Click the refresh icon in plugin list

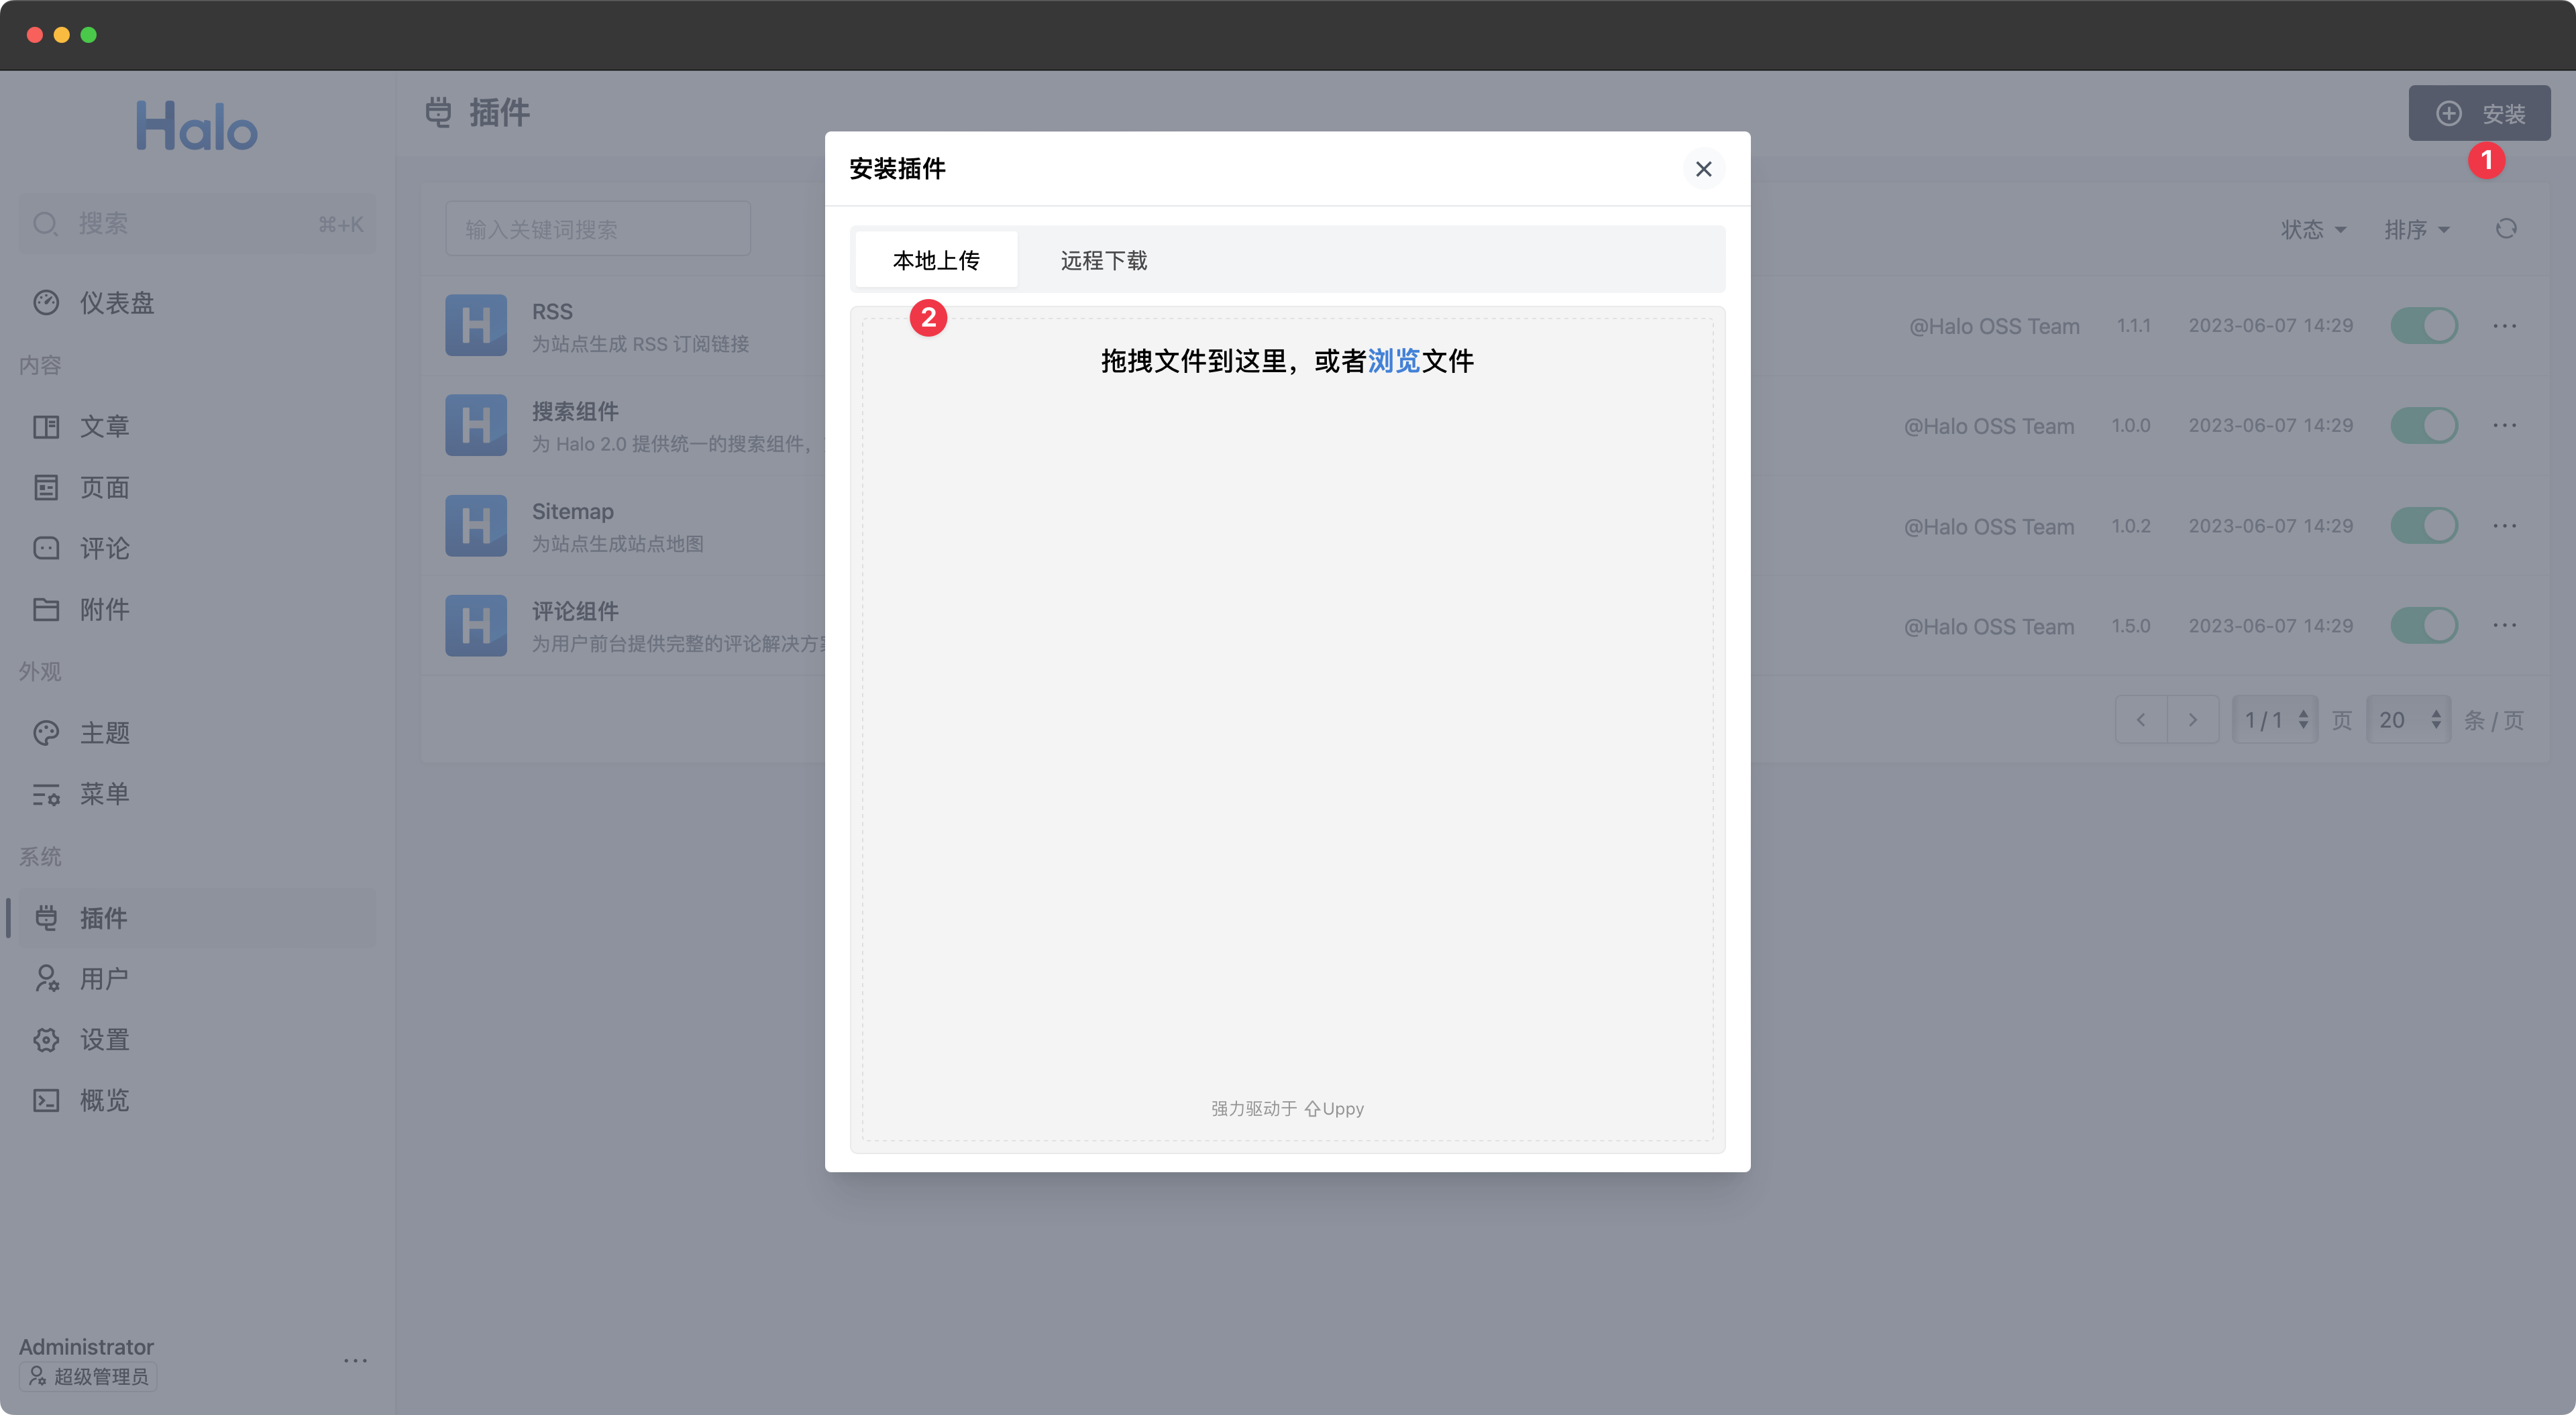pyautogui.click(x=2505, y=229)
